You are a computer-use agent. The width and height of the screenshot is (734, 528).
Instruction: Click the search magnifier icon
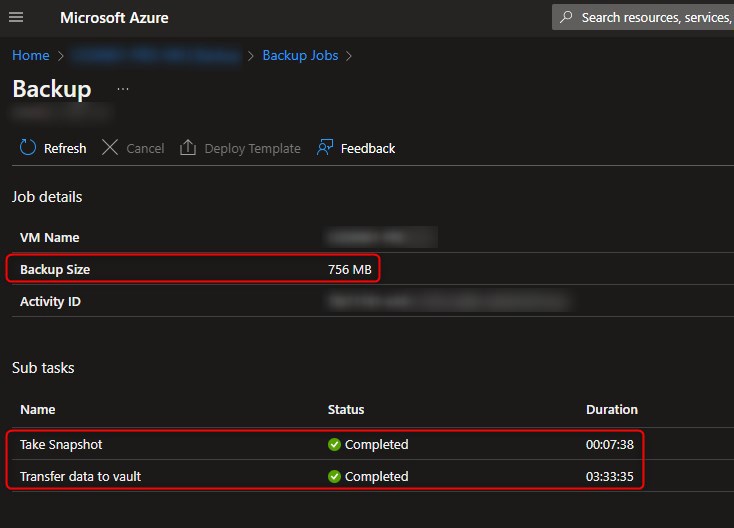coord(566,17)
